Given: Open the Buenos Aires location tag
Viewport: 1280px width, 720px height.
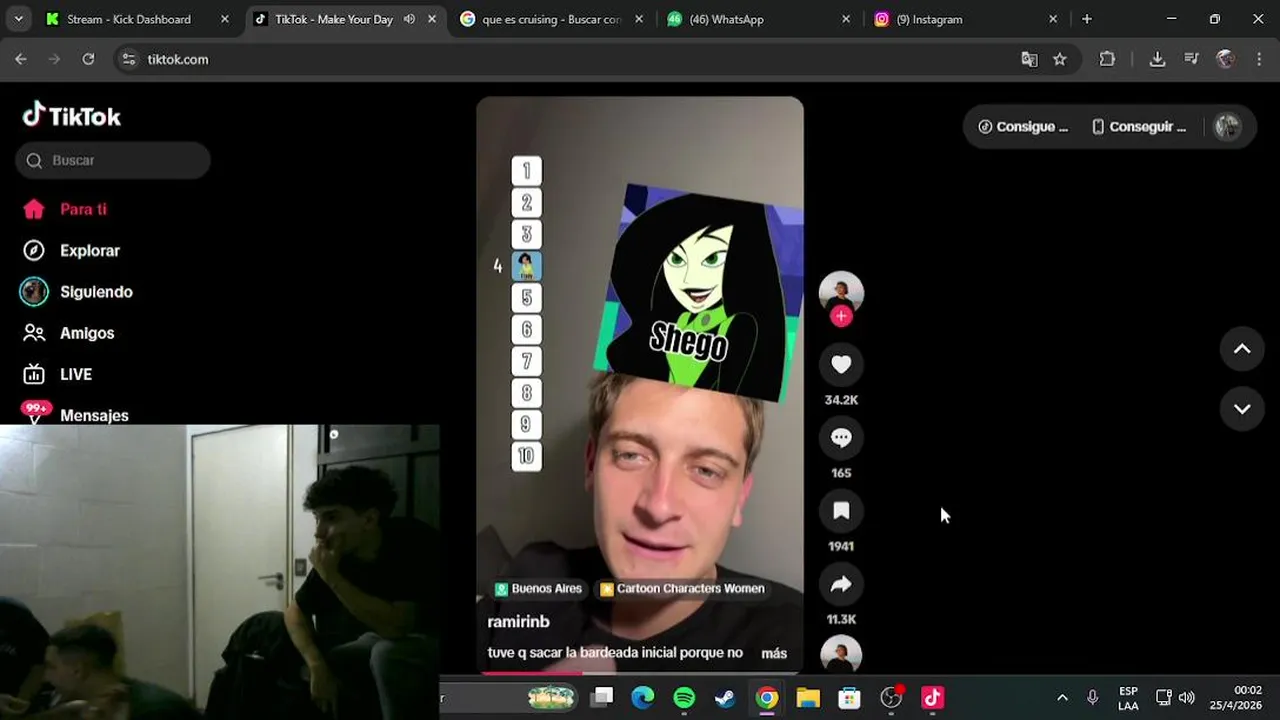Looking at the screenshot, I should click(538, 589).
